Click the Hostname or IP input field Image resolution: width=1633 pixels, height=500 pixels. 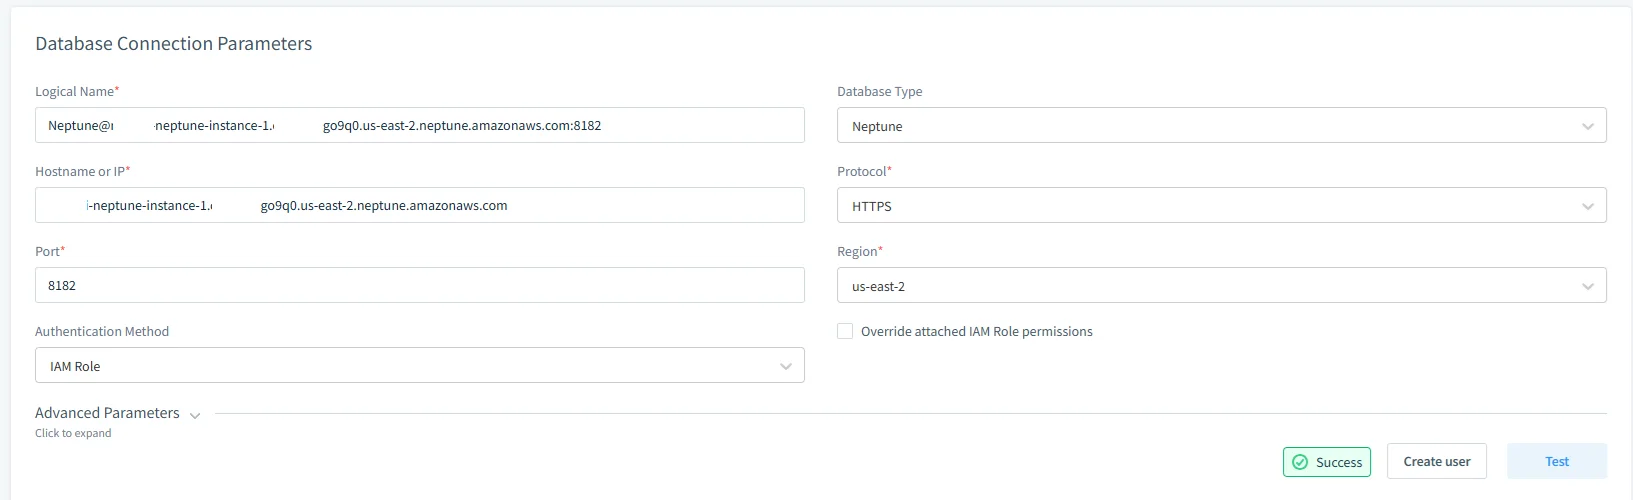[420, 205]
